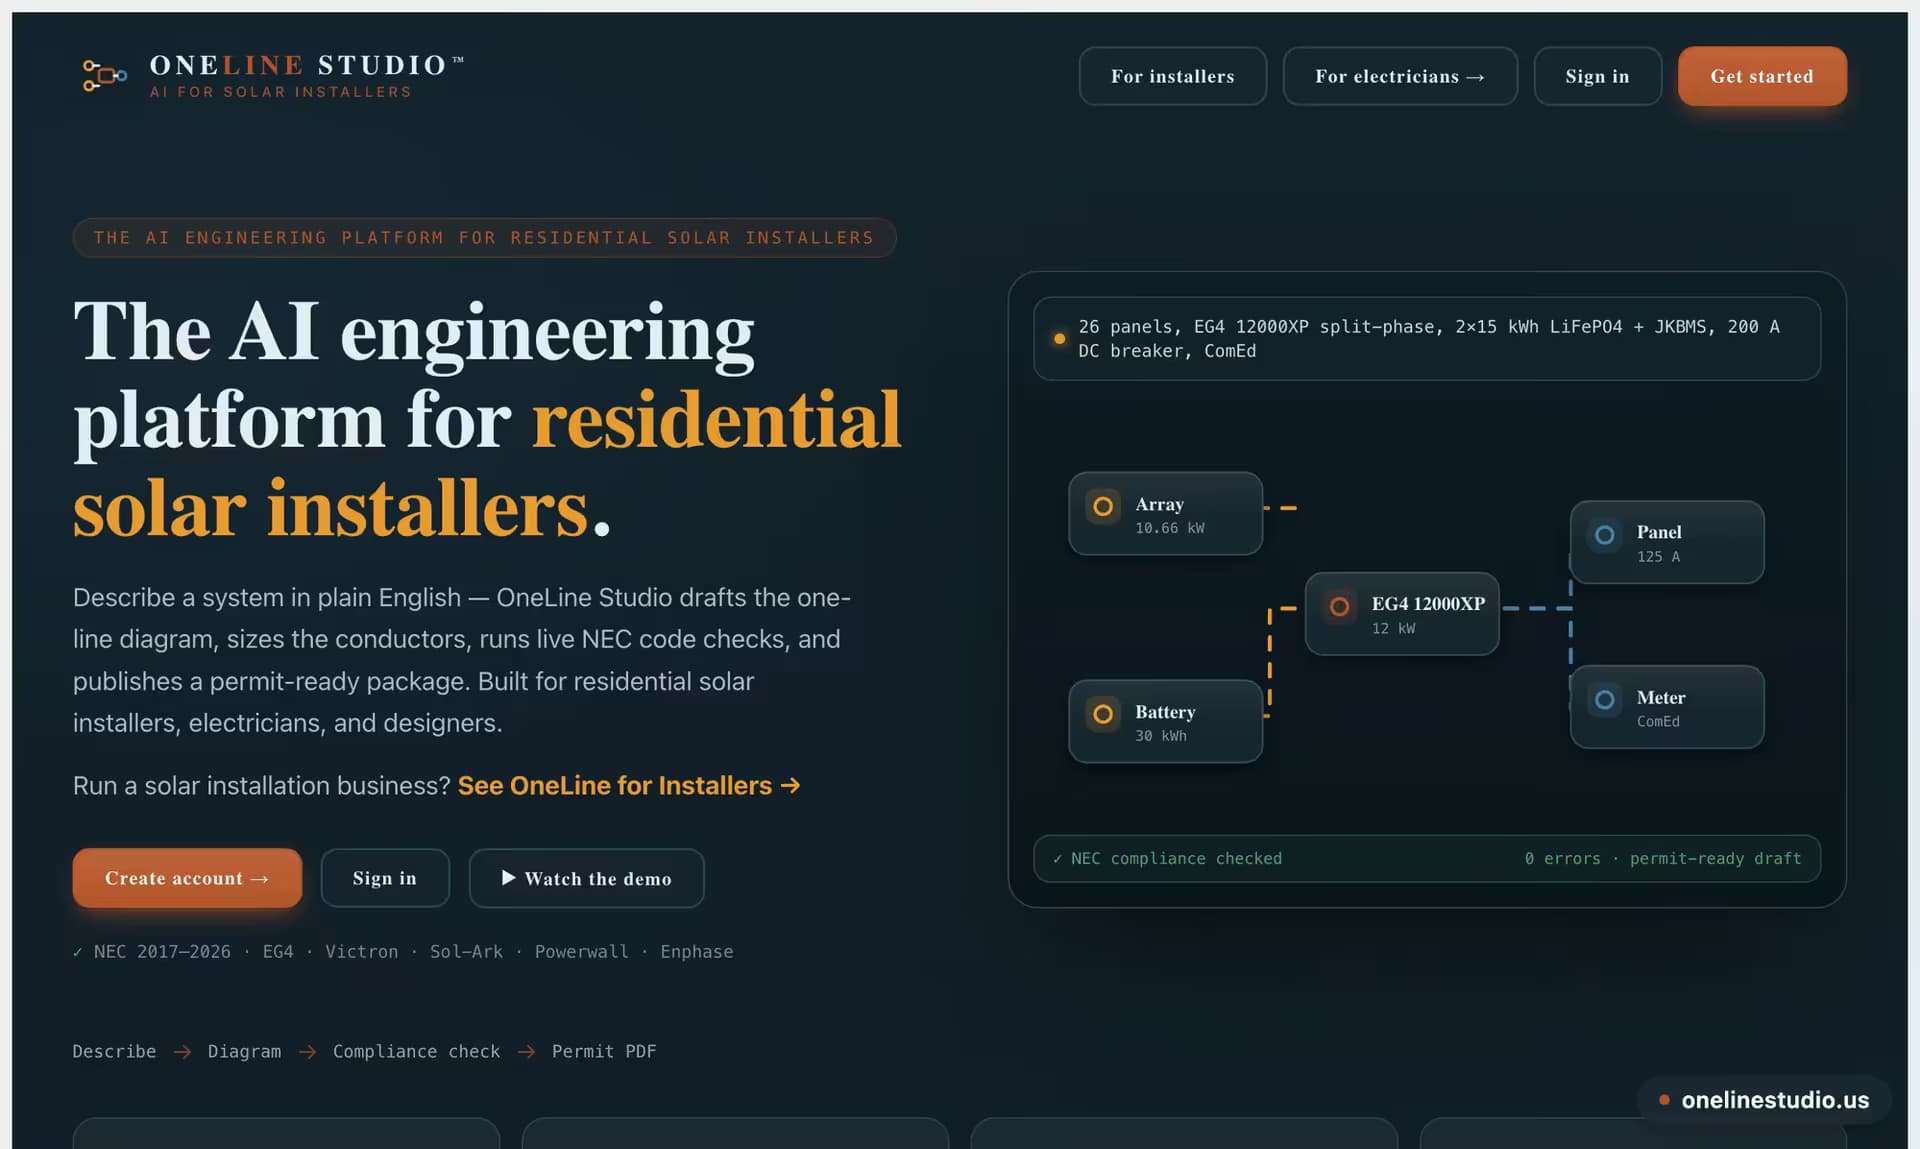Screen dimensions: 1920x1149
Task: Click the NEC 2017–2026 text
Action: coord(162,952)
